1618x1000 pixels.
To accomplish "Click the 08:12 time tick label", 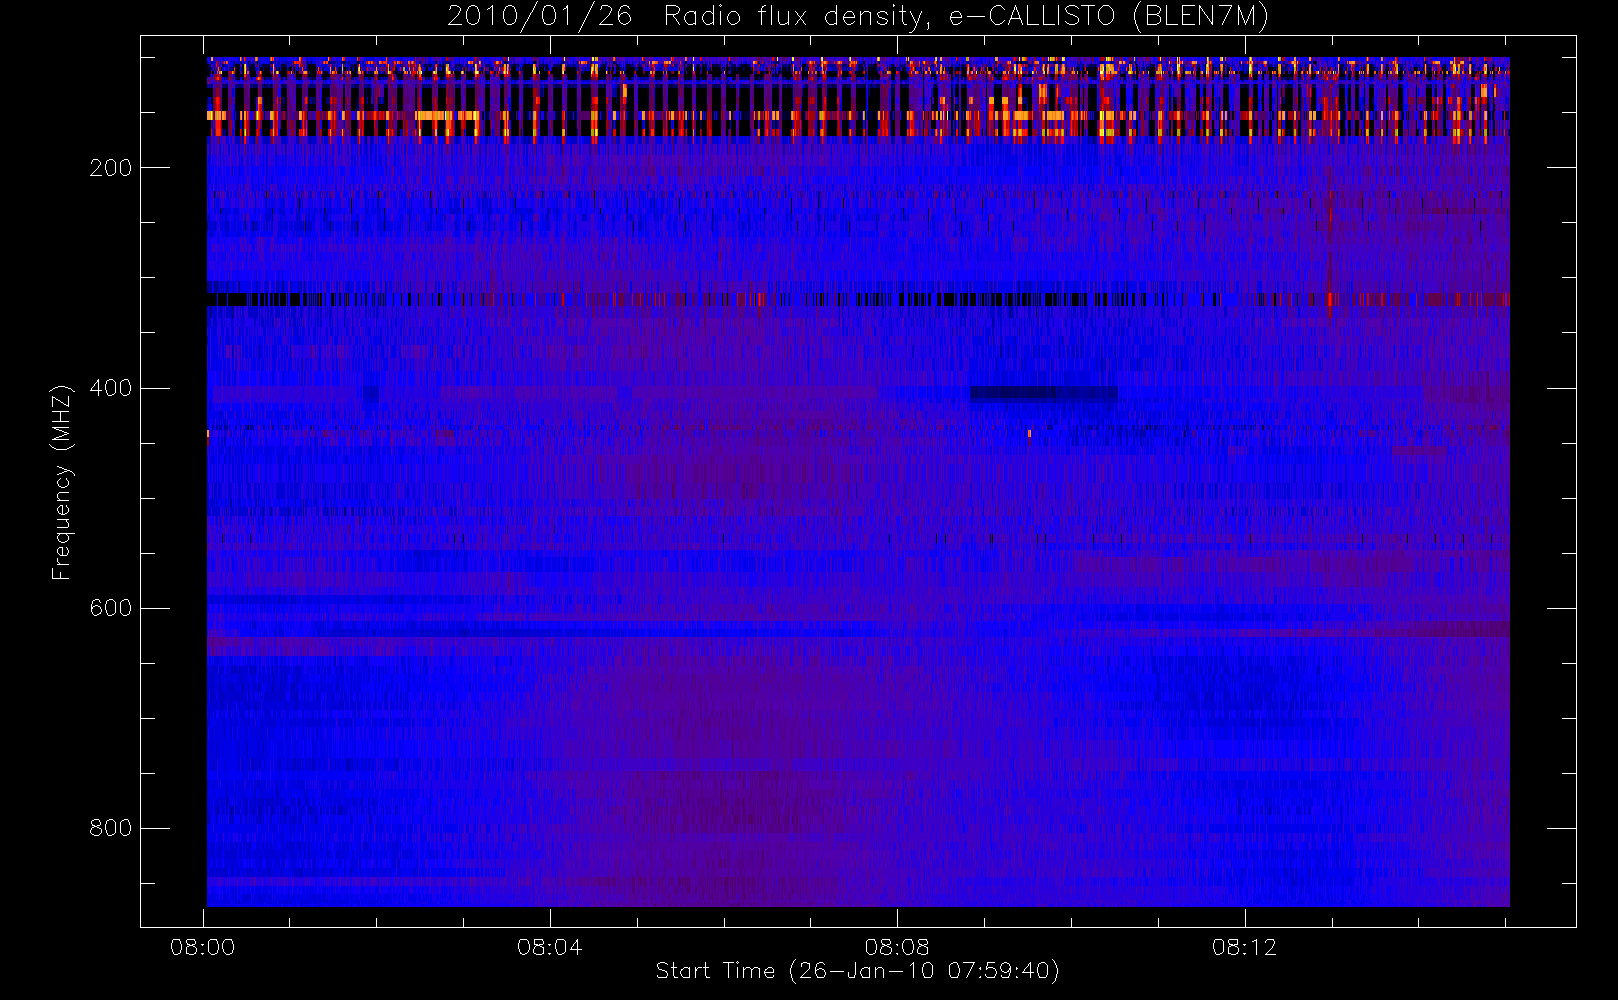I will pyautogui.click(x=1245, y=947).
